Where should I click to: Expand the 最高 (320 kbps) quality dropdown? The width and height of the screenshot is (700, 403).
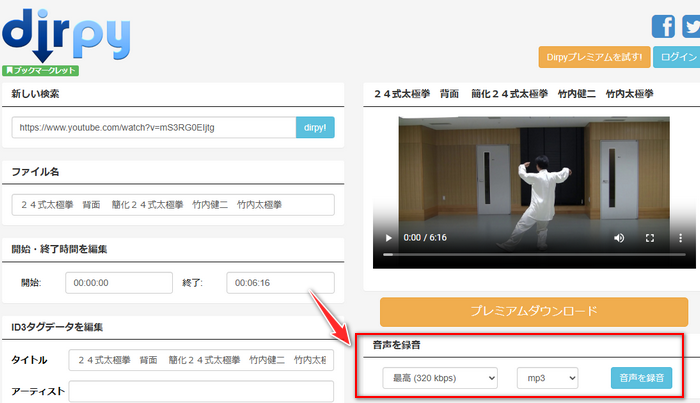pos(440,378)
